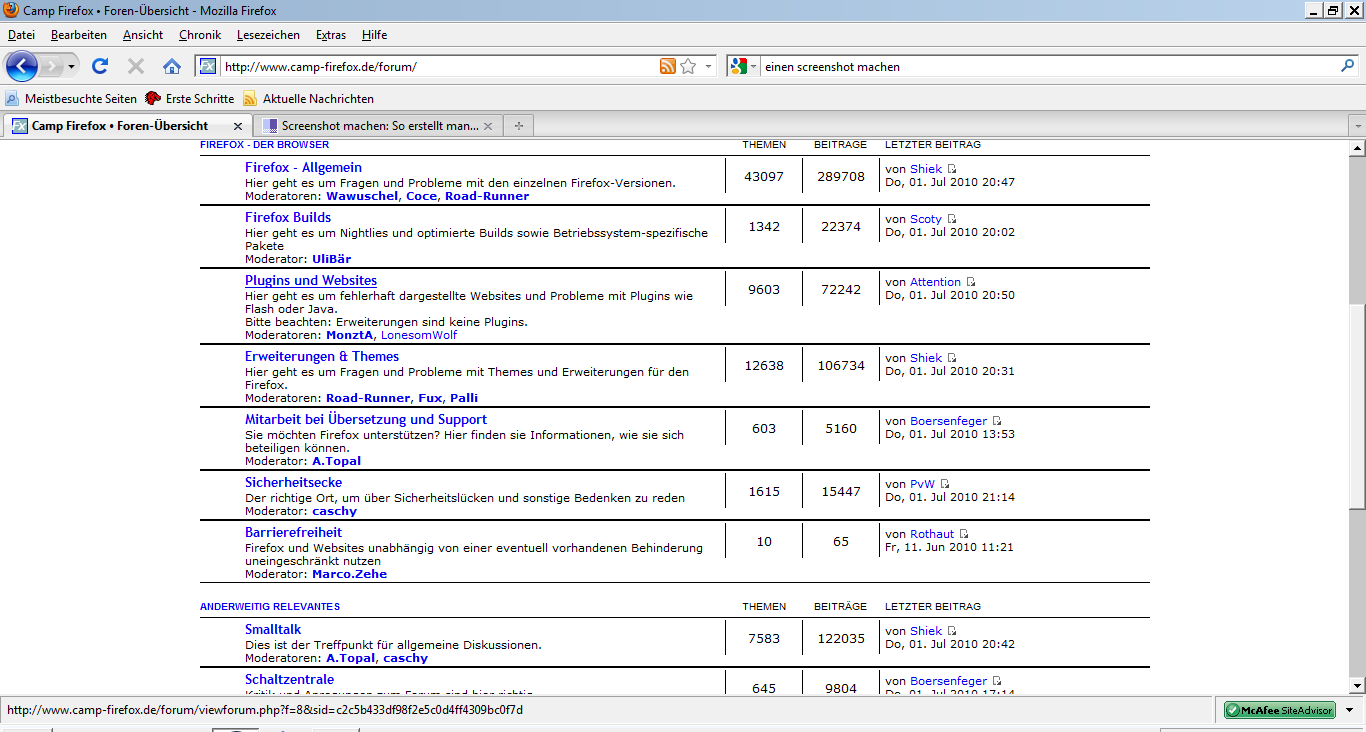This screenshot has width=1366, height=732.
Task: Click the search magnifier icon
Action: click(x=1347, y=67)
